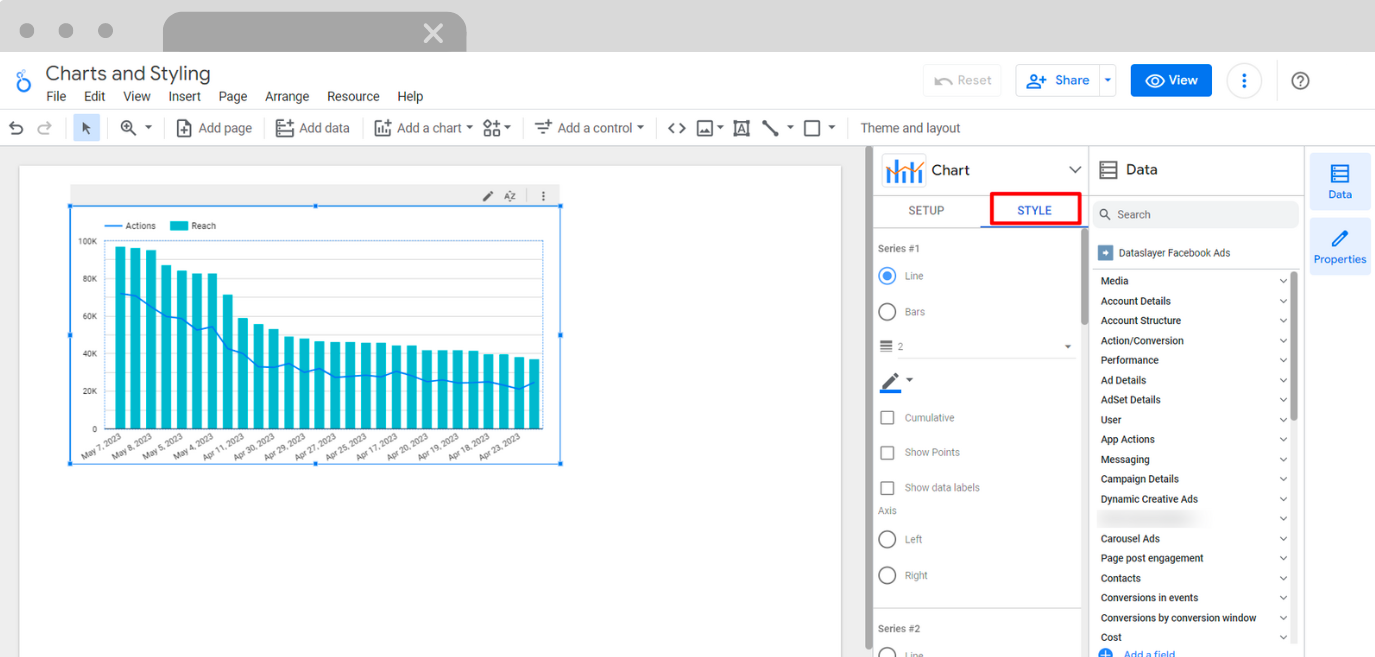Open the text box insertion tool
The height and width of the screenshot is (657, 1375).
[741, 128]
